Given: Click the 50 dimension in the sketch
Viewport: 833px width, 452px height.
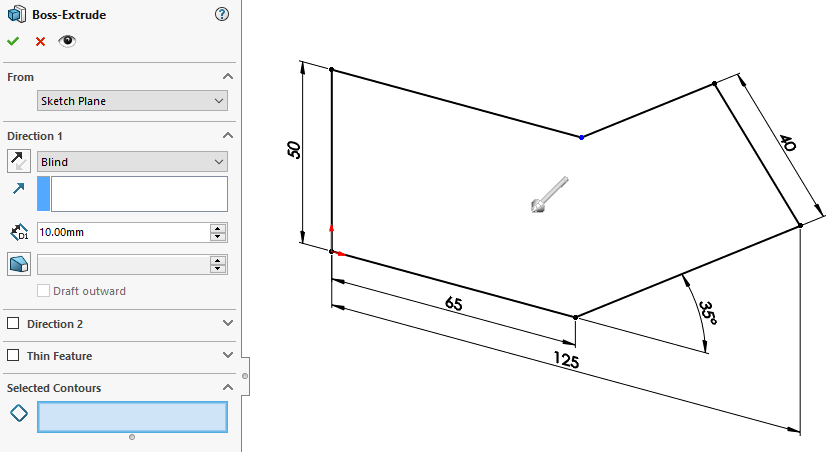Looking at the screenshot, I should [294, 150].
